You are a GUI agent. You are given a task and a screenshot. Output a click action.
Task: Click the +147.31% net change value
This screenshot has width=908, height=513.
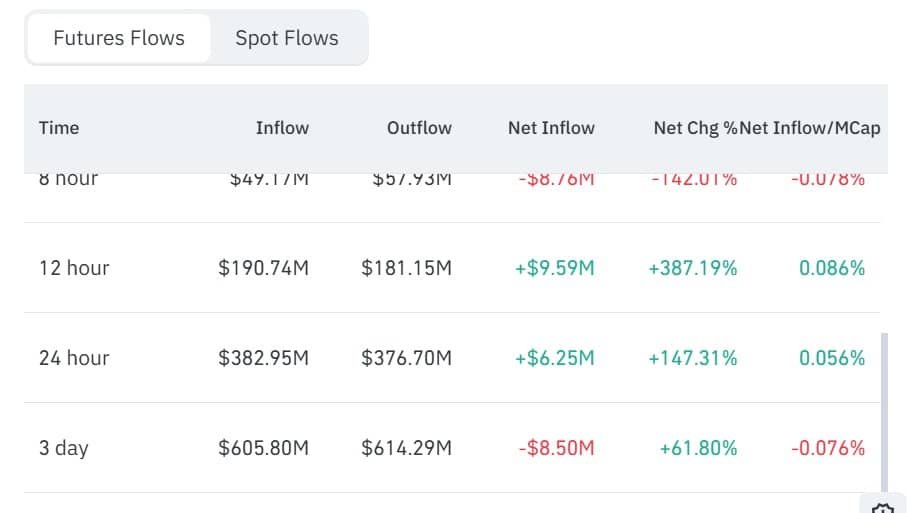click(693, 358)
